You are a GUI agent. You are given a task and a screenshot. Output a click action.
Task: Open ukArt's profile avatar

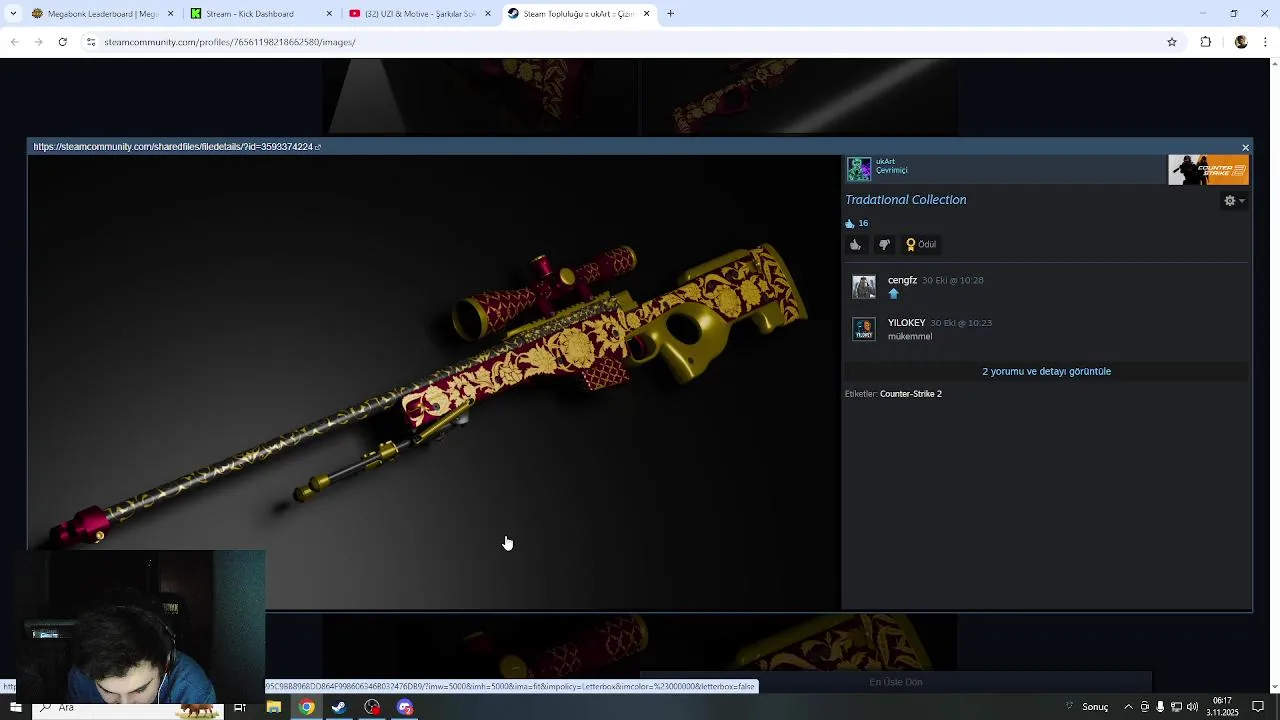click(859, 169)
